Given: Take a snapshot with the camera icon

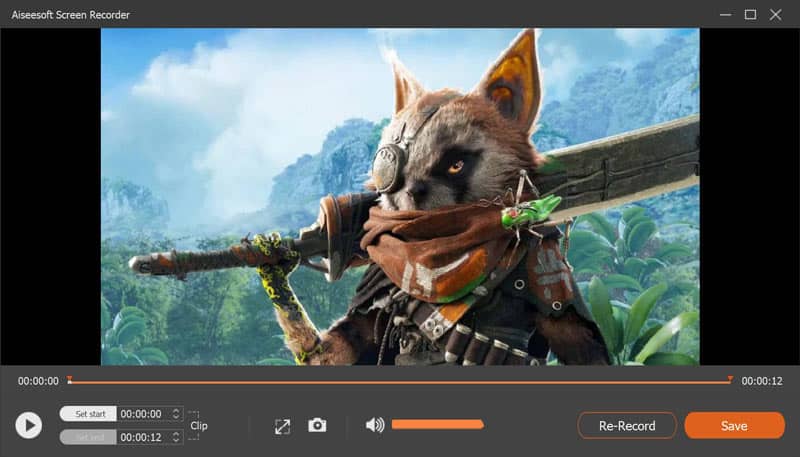Looking at the screenshot, I should (x=317, y=425).
